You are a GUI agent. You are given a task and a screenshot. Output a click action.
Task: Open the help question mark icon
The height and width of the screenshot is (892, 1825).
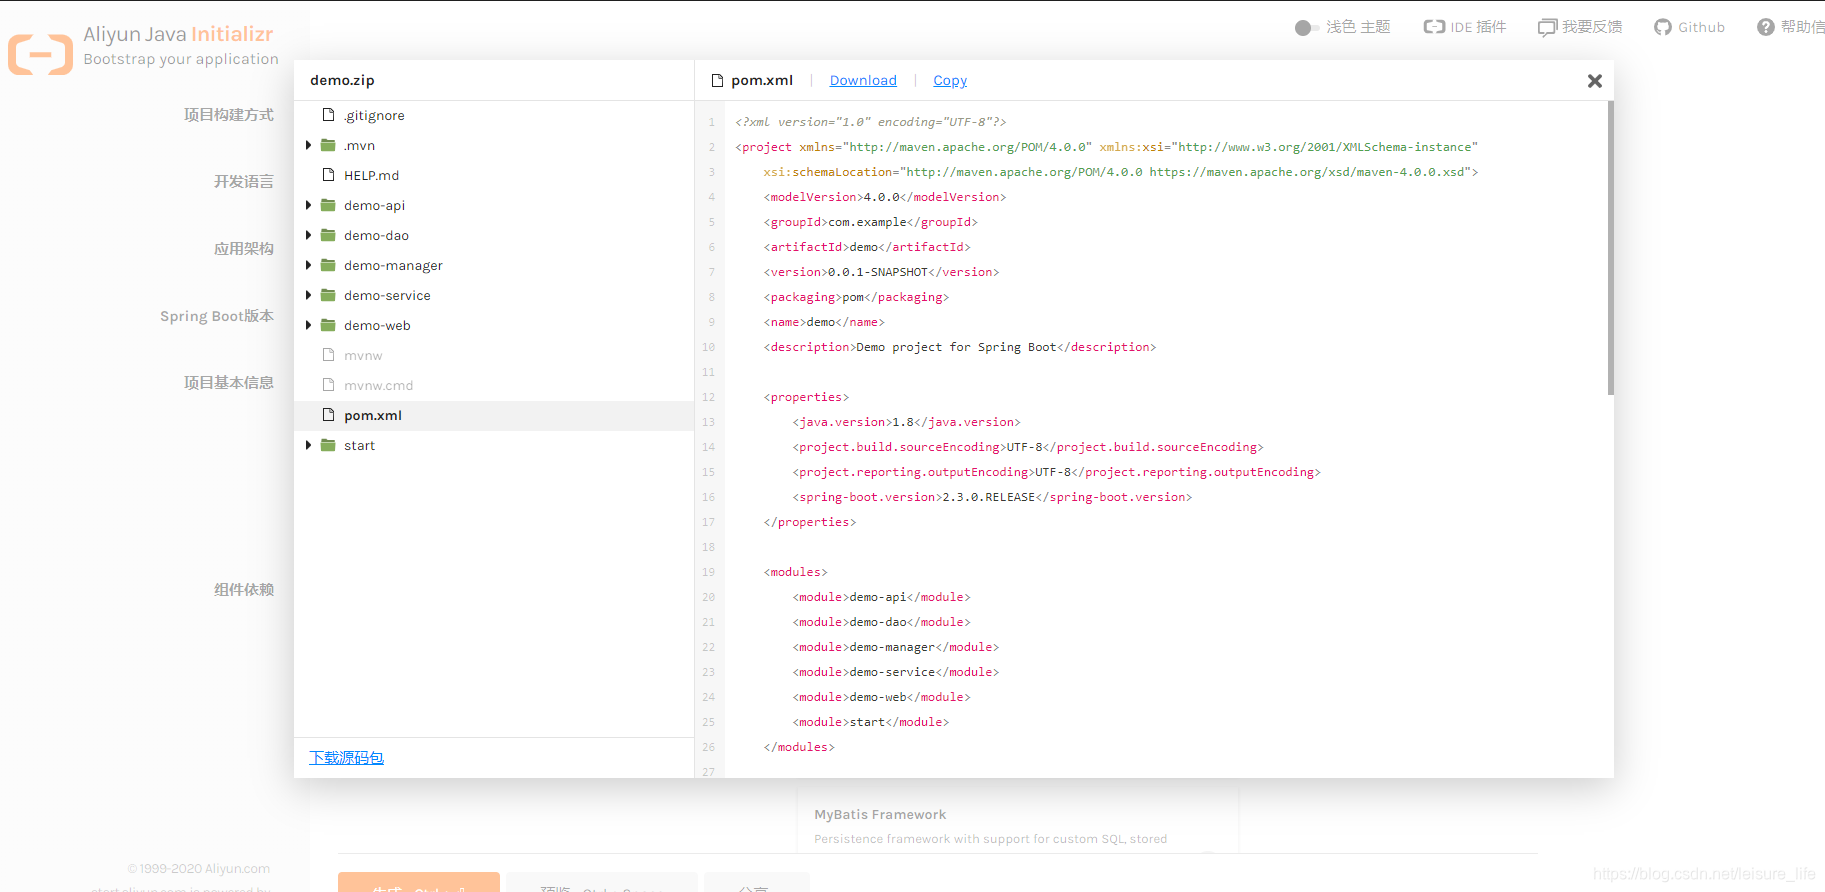tap(1766, 27)
